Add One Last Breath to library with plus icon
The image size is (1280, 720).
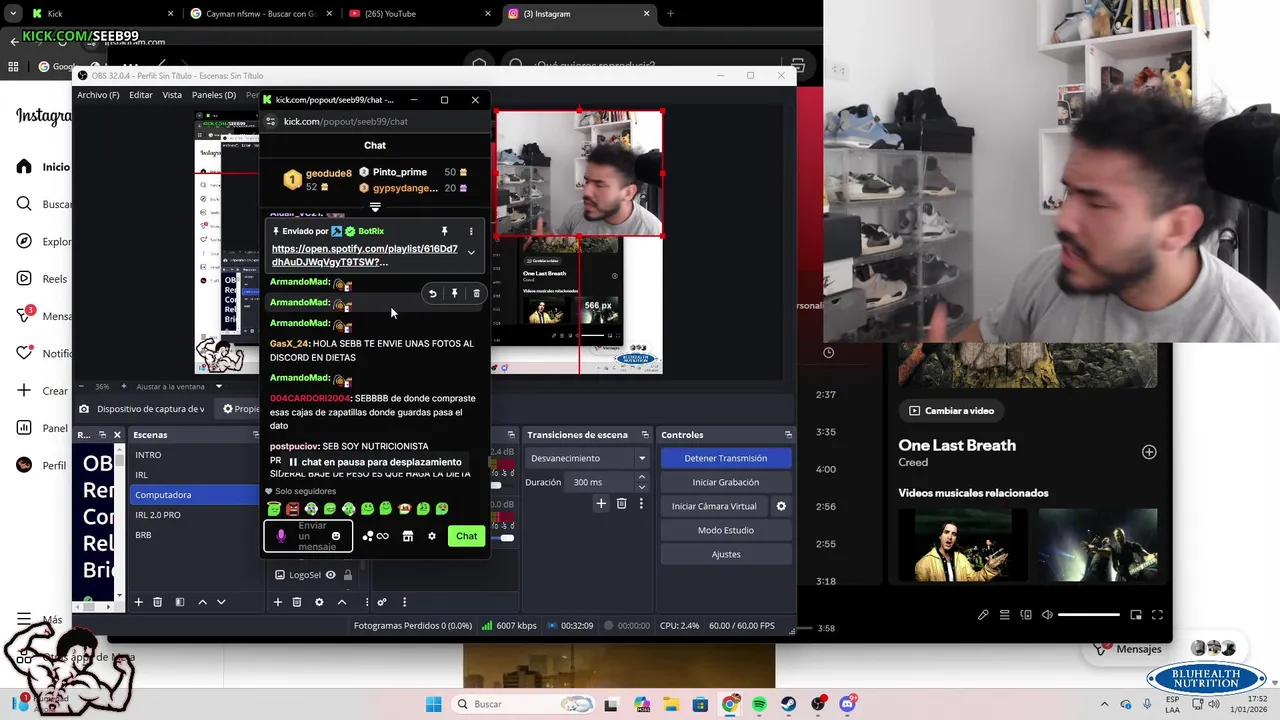click(x=1149, y=452)
